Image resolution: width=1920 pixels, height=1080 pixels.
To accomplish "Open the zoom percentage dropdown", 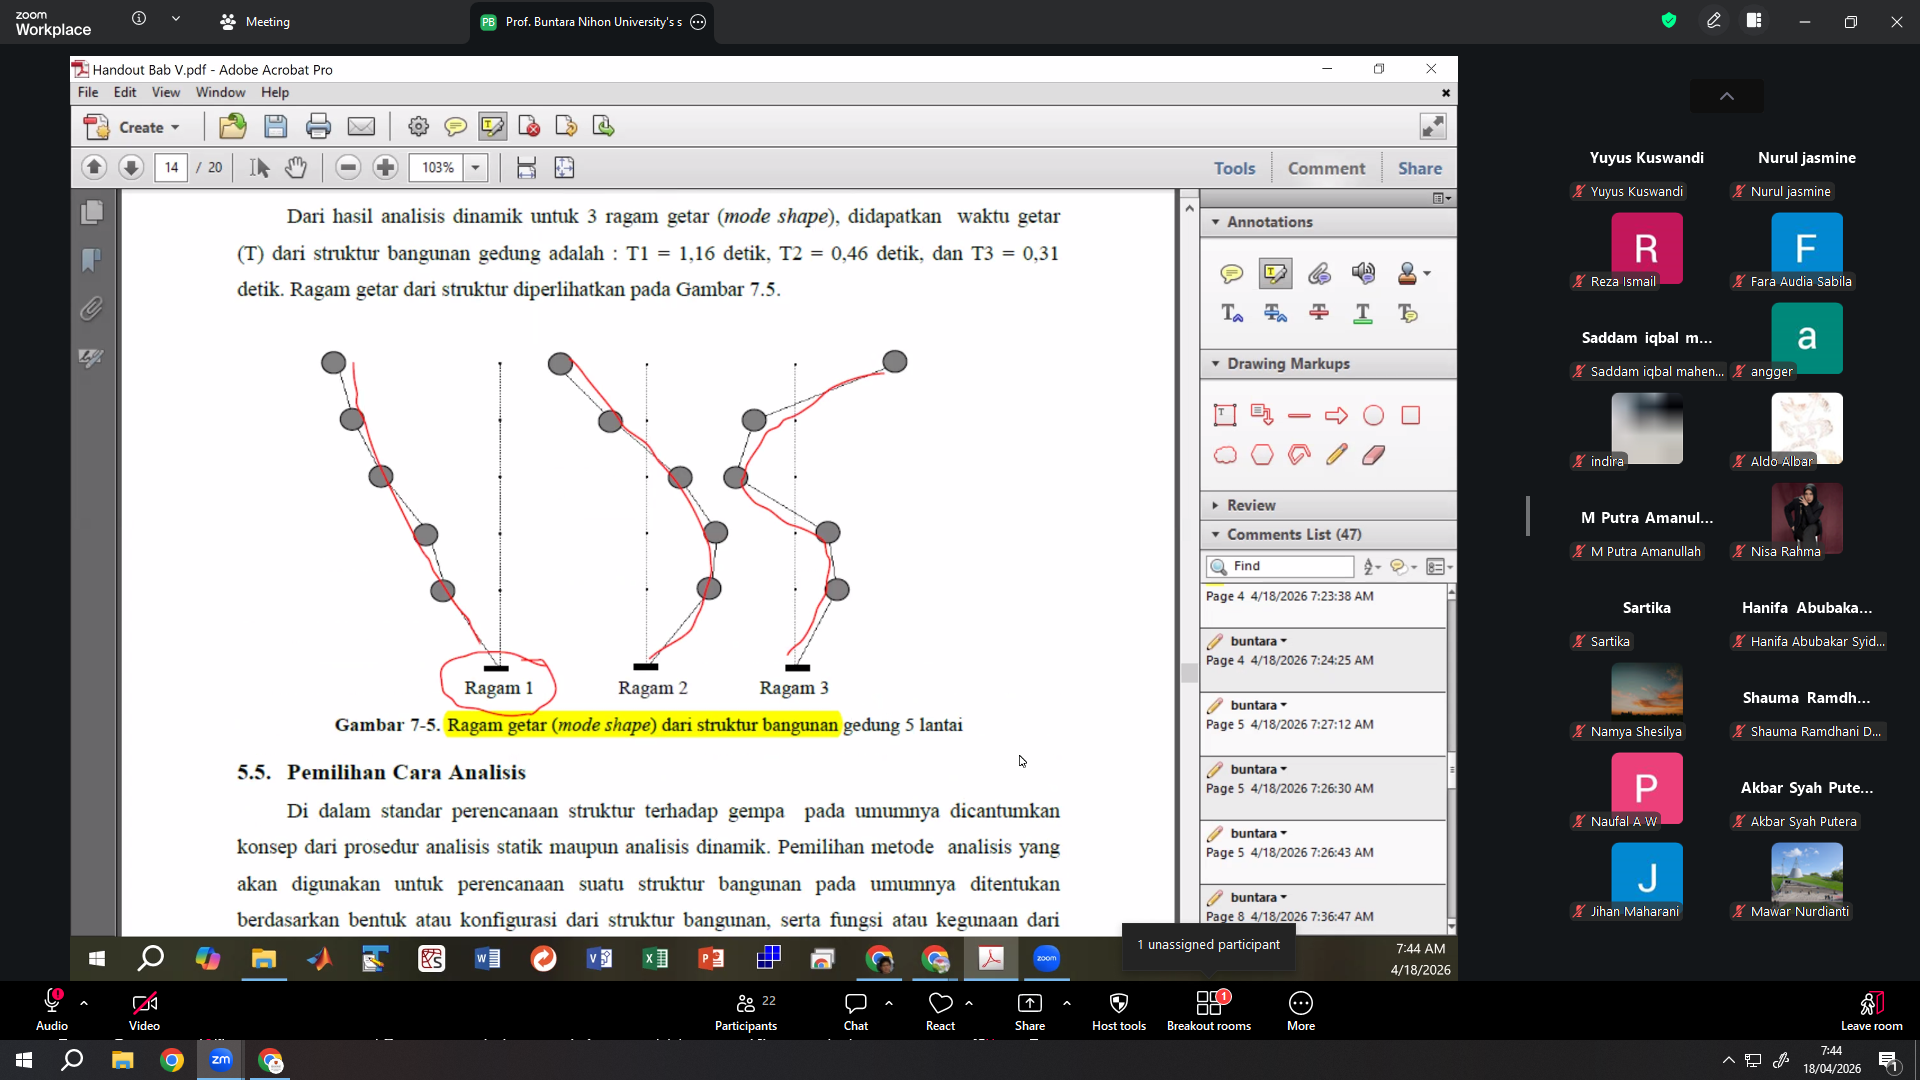I will (x=476, y=168).
